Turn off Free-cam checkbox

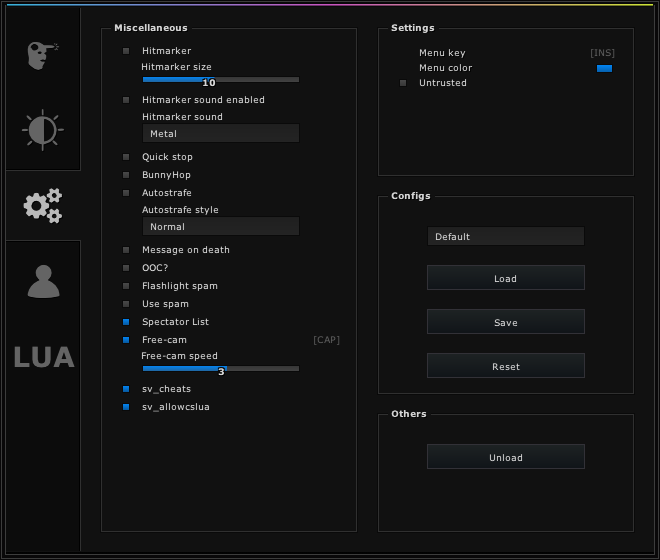pyautogui.click(x=126, y=340)
